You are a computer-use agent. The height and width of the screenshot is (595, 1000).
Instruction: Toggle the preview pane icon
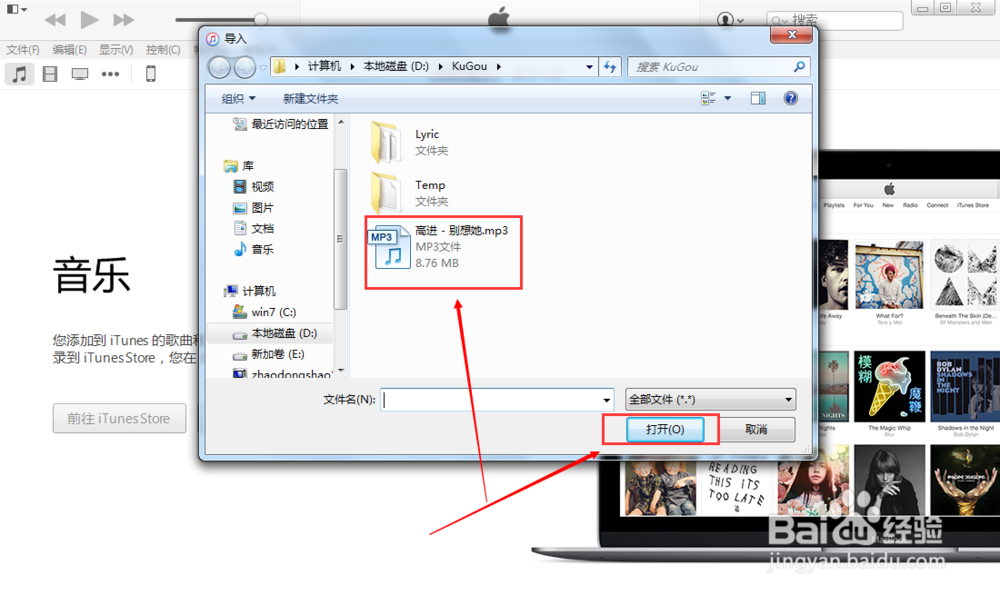tap(758, 98)
